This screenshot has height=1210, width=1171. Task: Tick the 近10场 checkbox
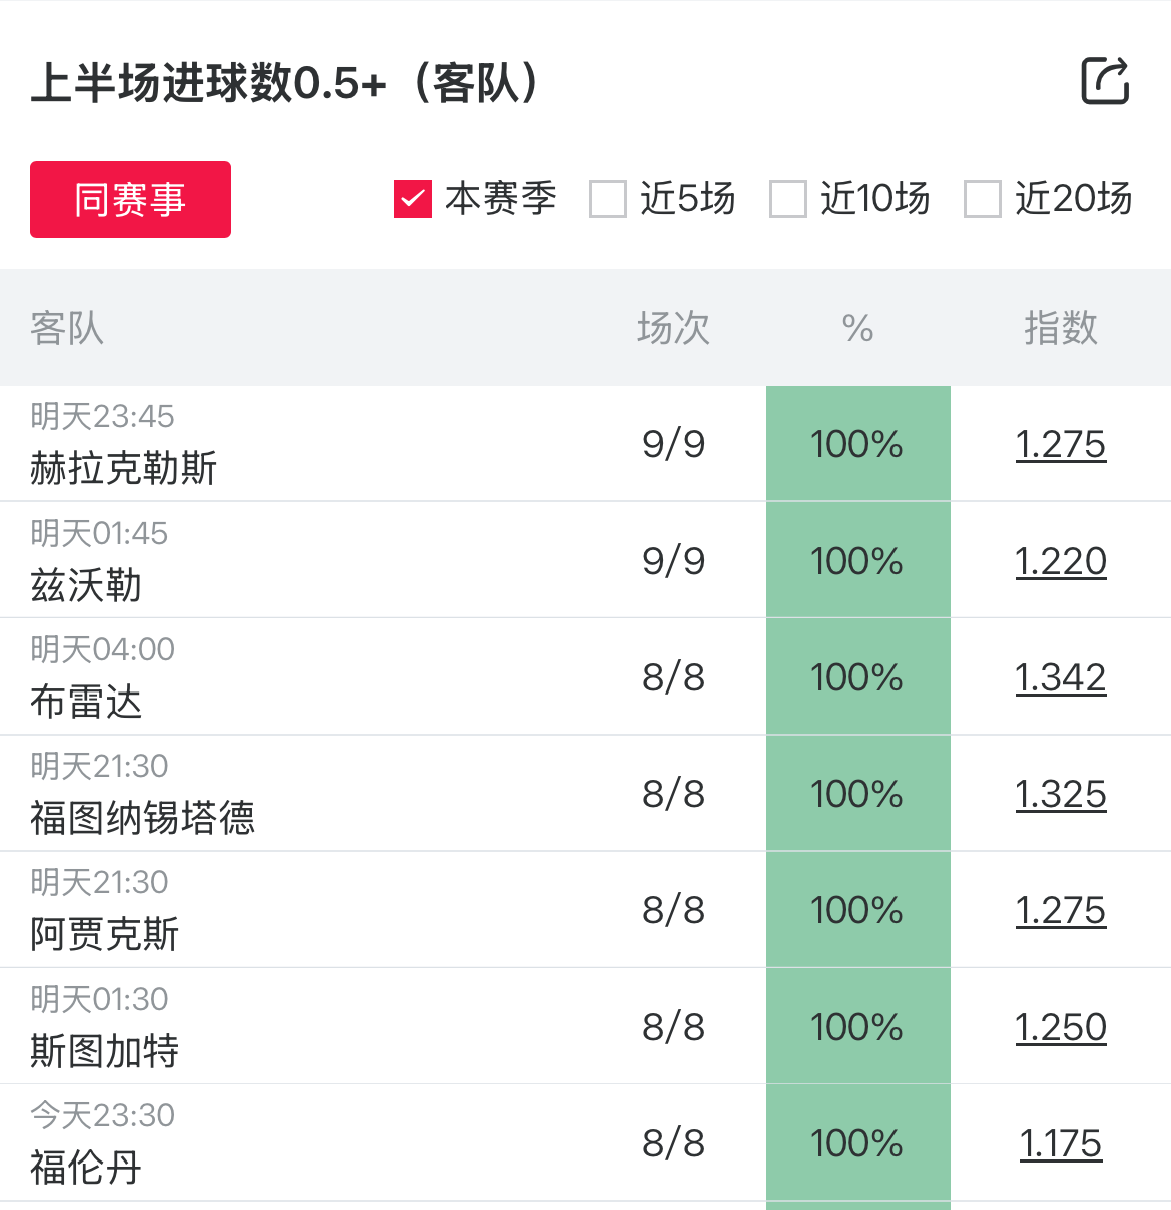click(x=788, y=199)
